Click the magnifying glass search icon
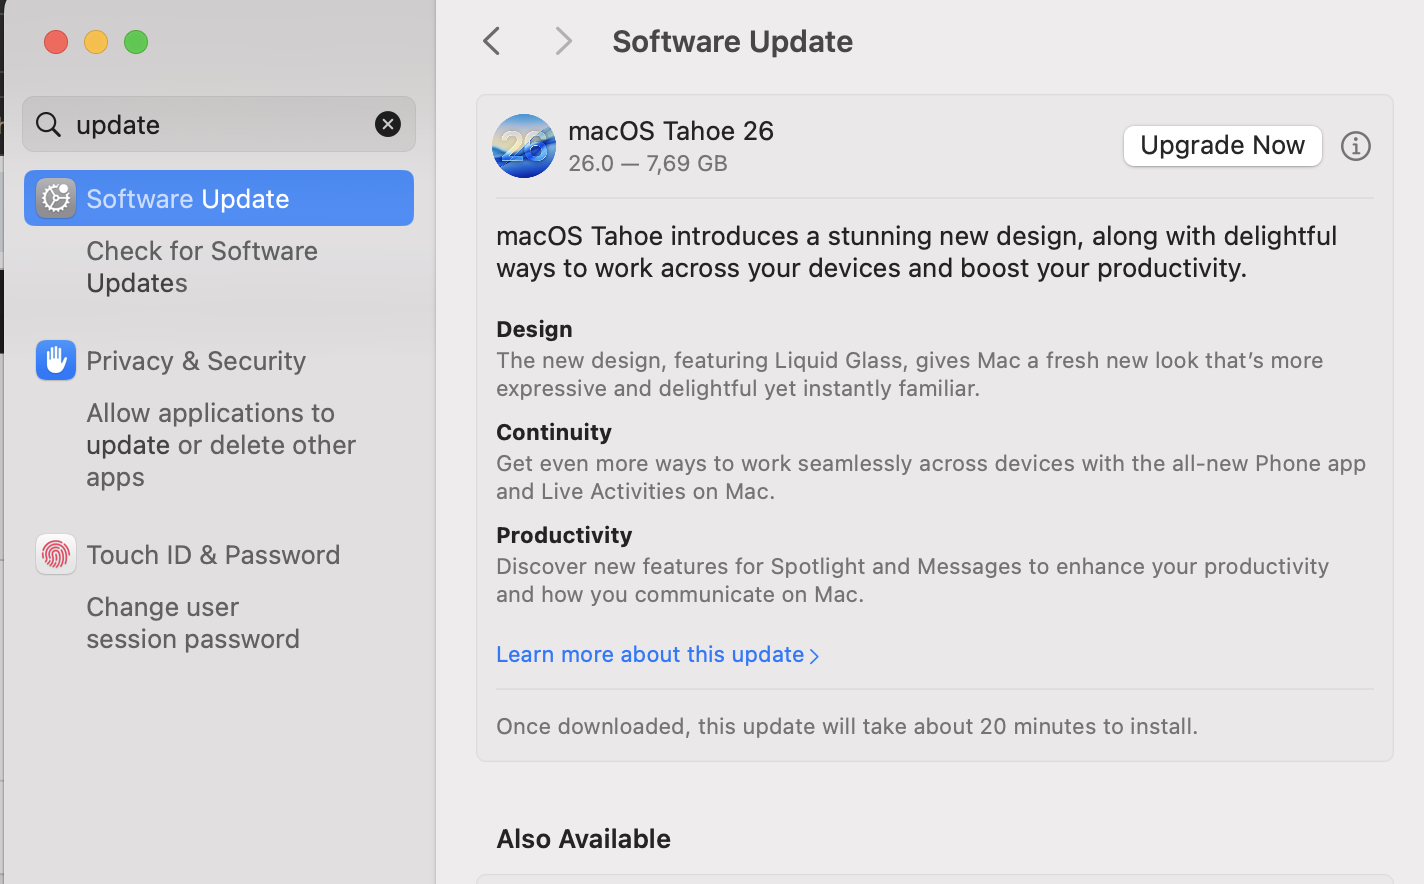This screenshot has height=884, width=1424. [x=48, y=124]
